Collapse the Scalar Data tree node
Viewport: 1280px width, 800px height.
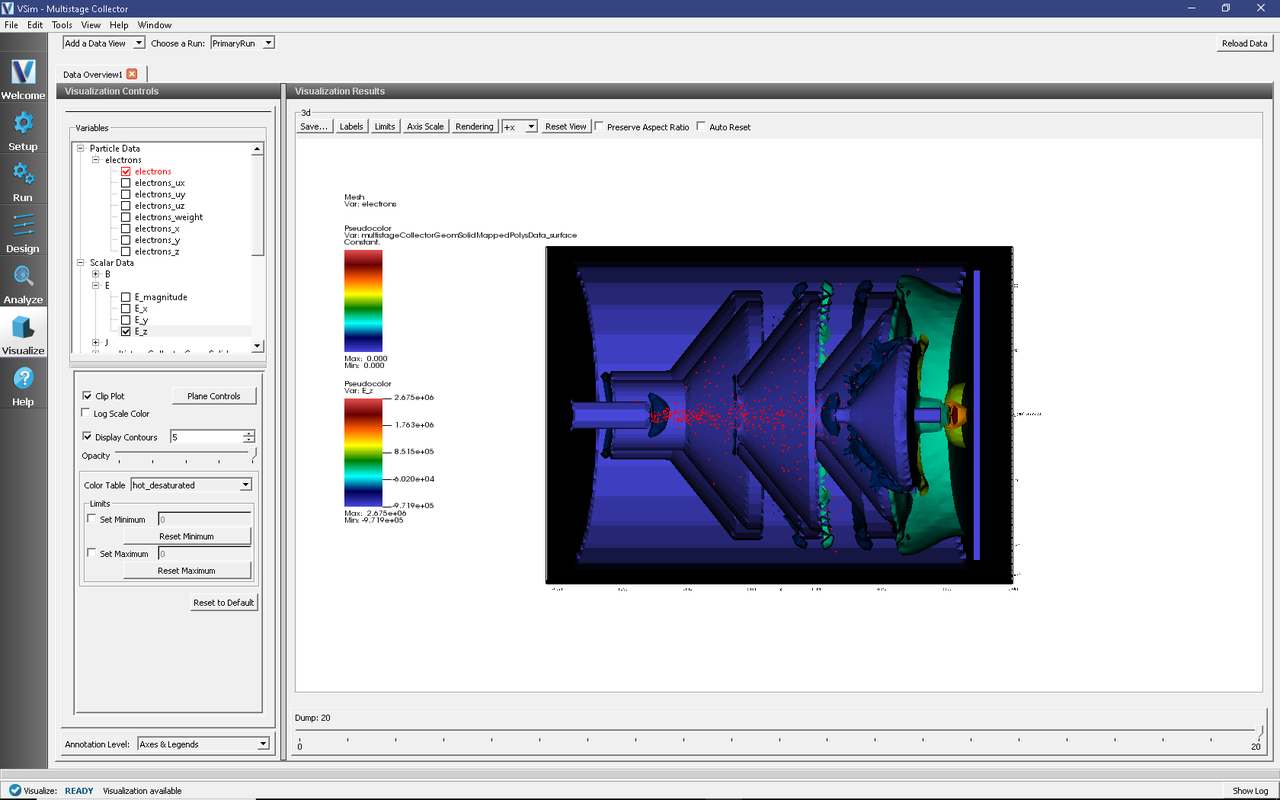click(x=79, y=263)
